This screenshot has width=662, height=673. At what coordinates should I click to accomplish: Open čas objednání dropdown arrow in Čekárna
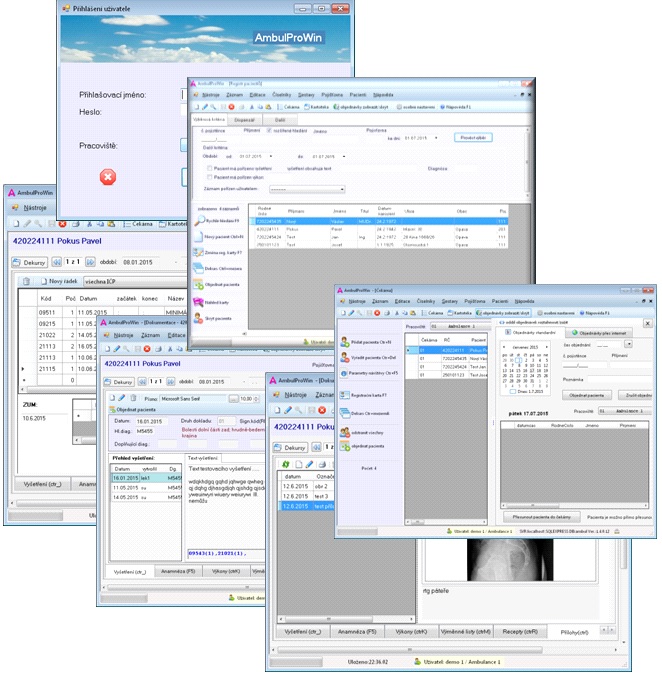click(x=628, y=344)
